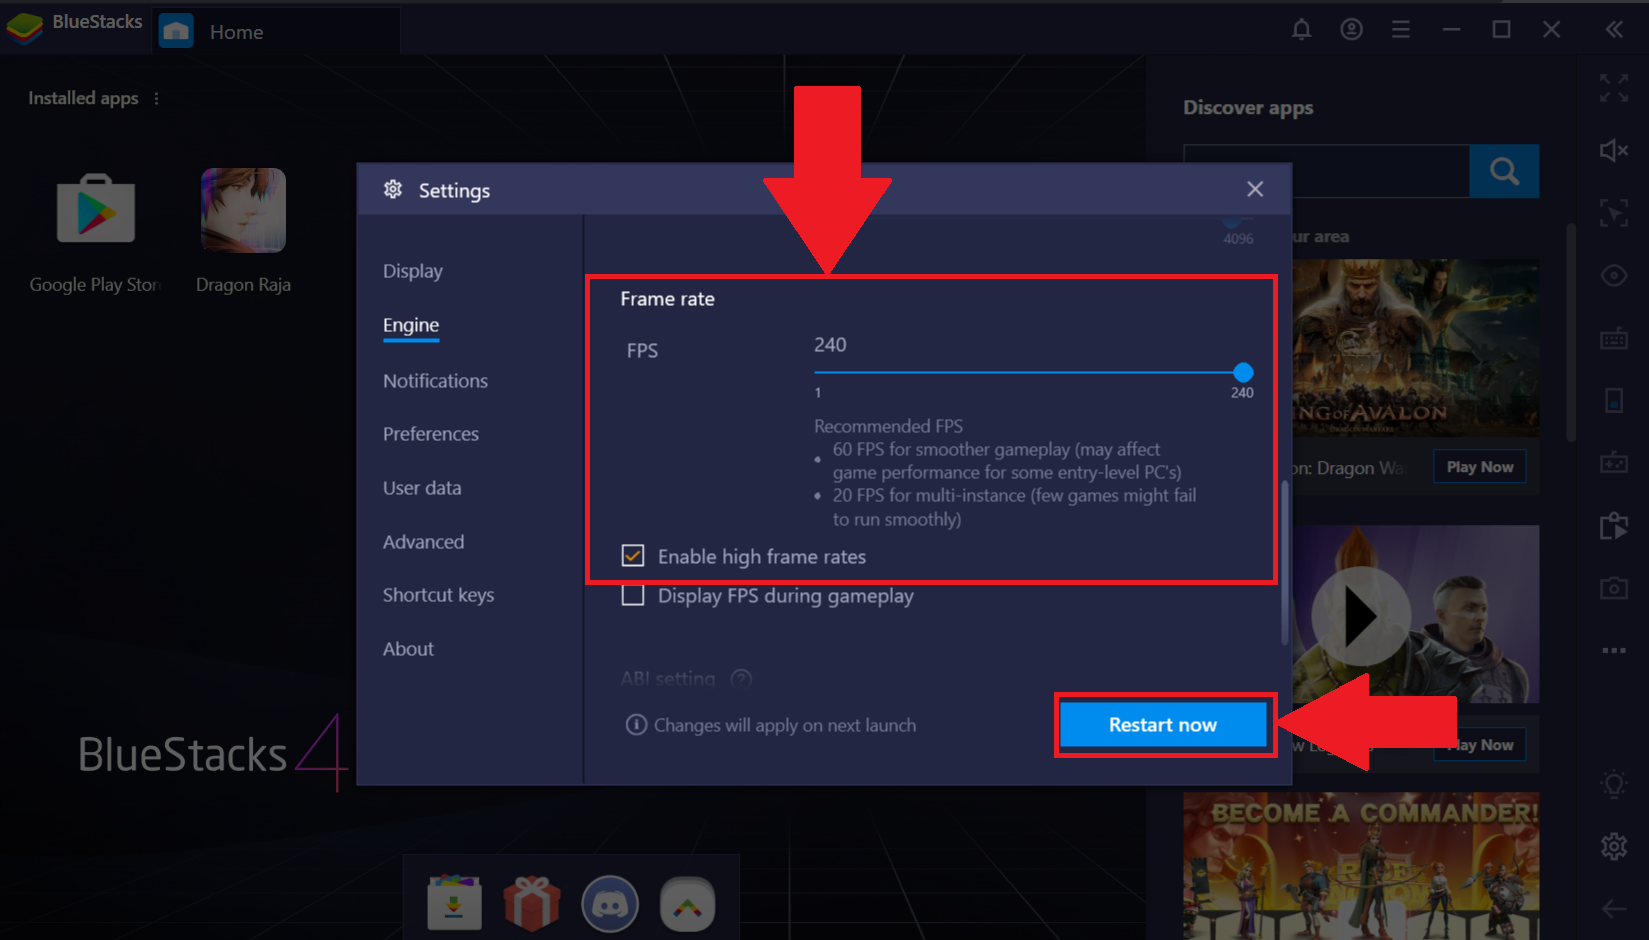Click the lightbulb icon in sidebar

(x=1614, y=784)
